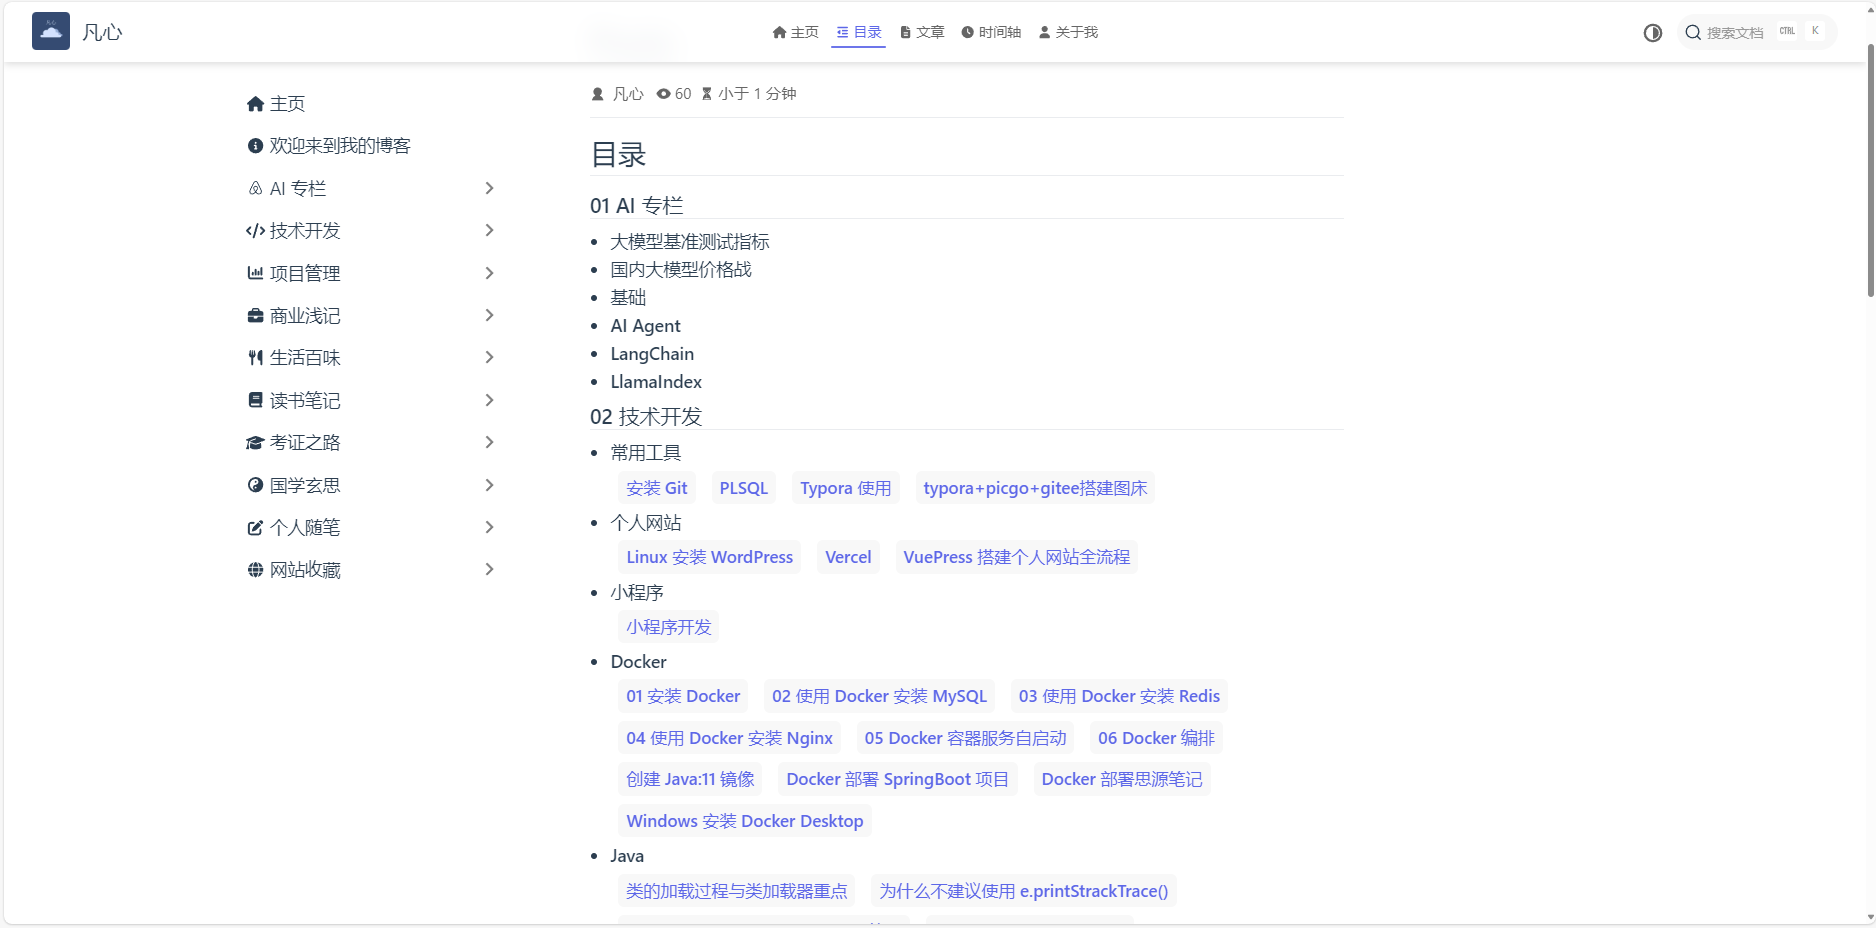
Task: Expand the 考证之路 sidebar chevron
Action: tap(489, 442)
